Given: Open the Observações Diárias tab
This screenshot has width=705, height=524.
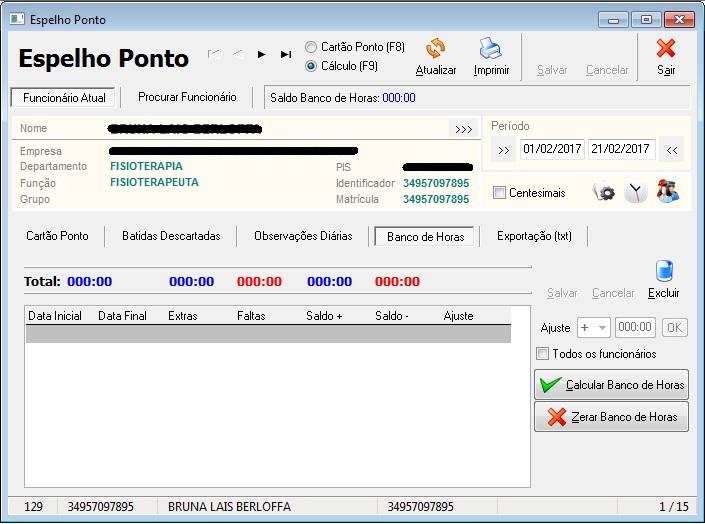Looking at the screenshot, I should pyautogui.click(x=303, y=236).
